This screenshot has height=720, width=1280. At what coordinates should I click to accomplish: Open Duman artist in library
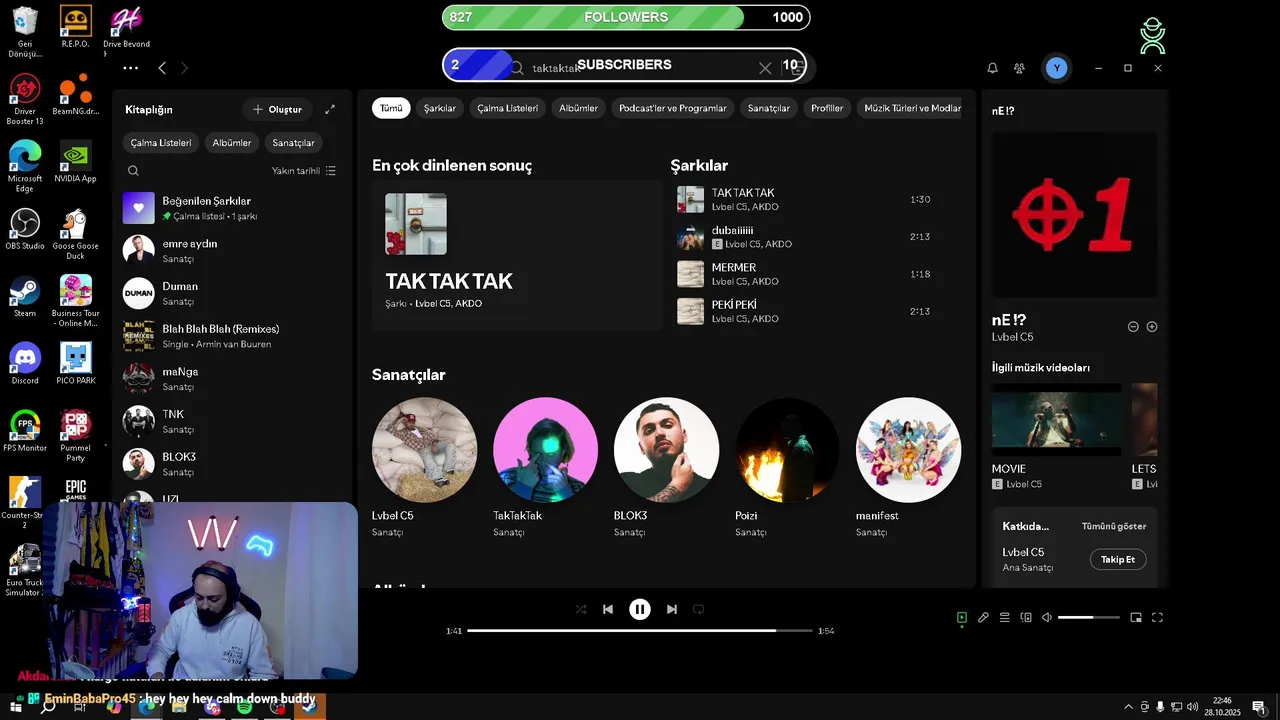232,293
